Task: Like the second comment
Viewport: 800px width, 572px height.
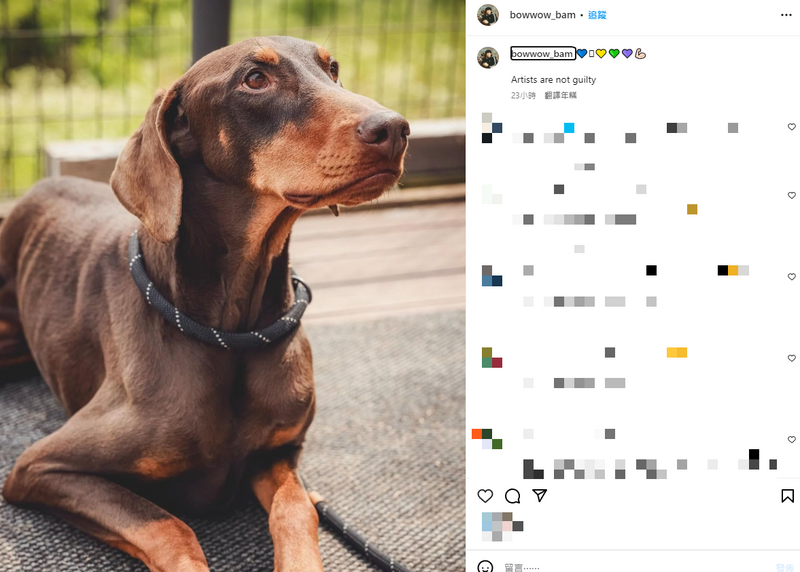Action: click(791, 195)
